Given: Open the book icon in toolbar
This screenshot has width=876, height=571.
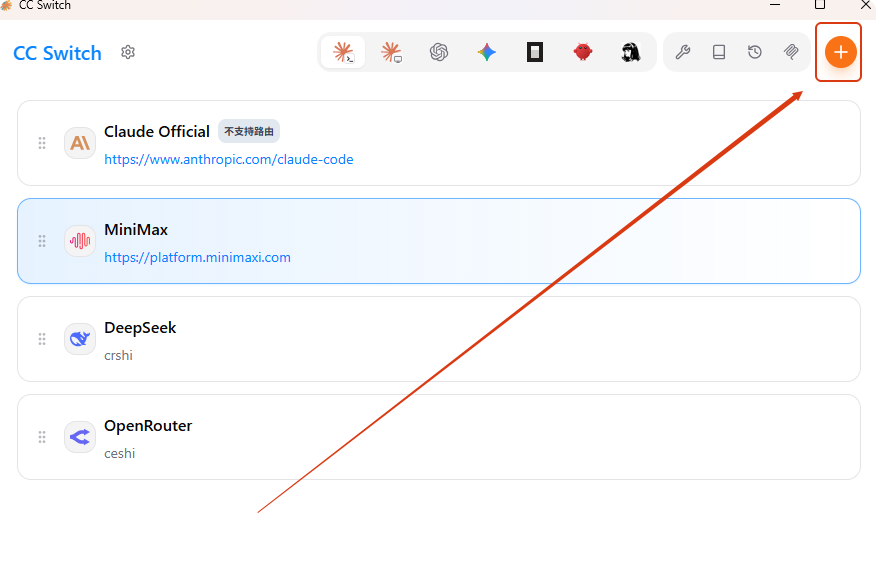Looking at the screenshot, I should pyautogui.click(x=719, y=53).
